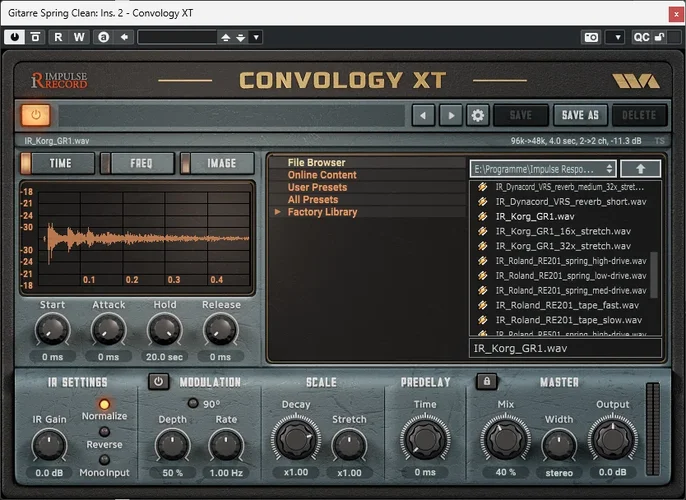Go to next preset arrow

coord(451,116)
